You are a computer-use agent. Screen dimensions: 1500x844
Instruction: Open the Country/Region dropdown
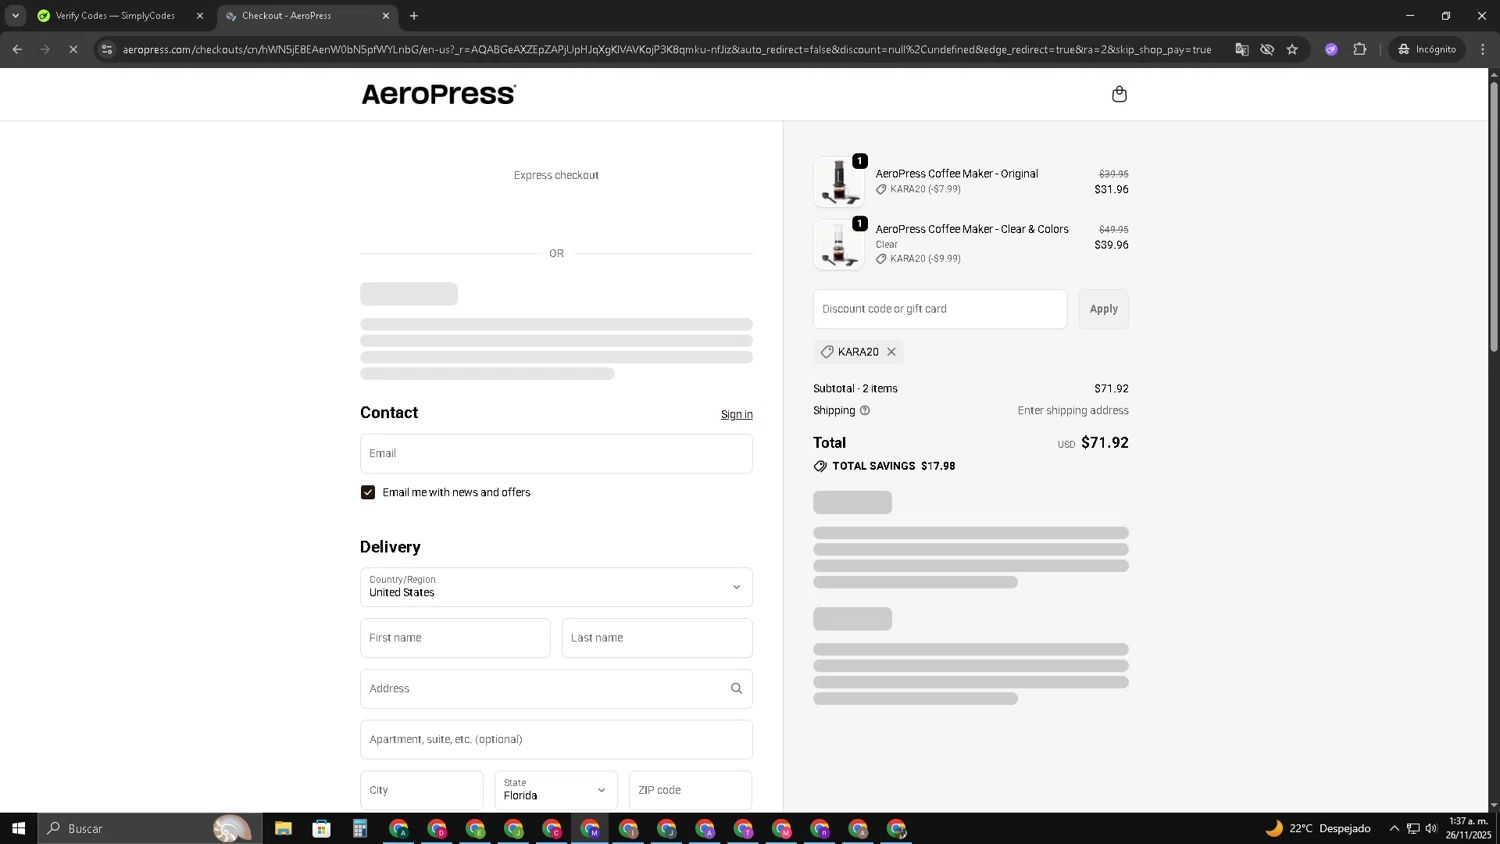click(x=556, y=587)
